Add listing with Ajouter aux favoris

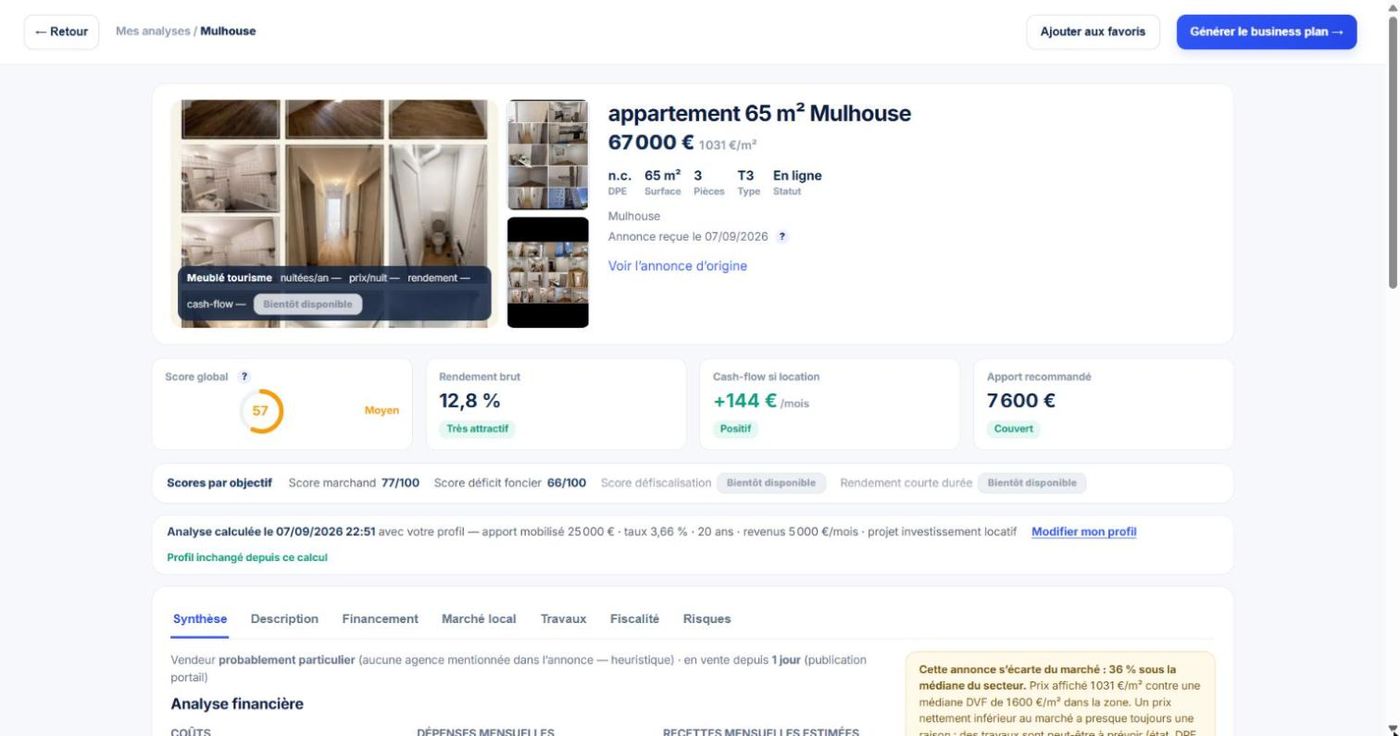tap(1092, 32)
